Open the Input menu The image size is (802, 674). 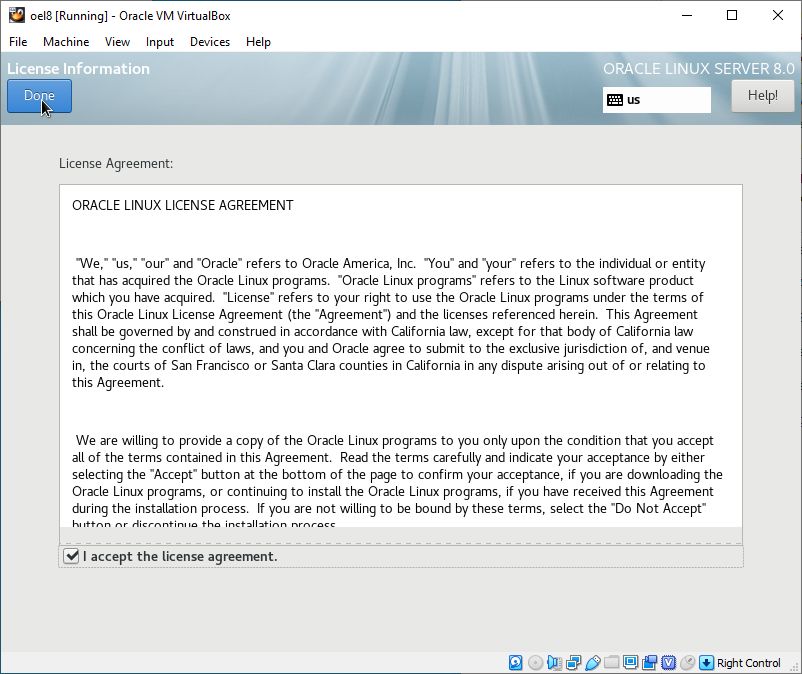(x=160, y=42)
